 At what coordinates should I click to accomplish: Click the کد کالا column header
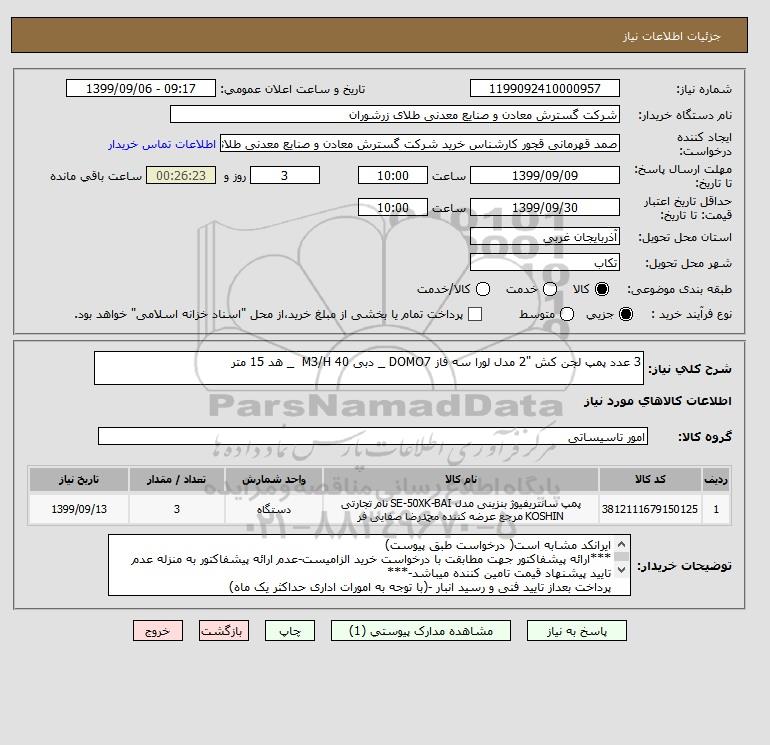click(650, 479)
